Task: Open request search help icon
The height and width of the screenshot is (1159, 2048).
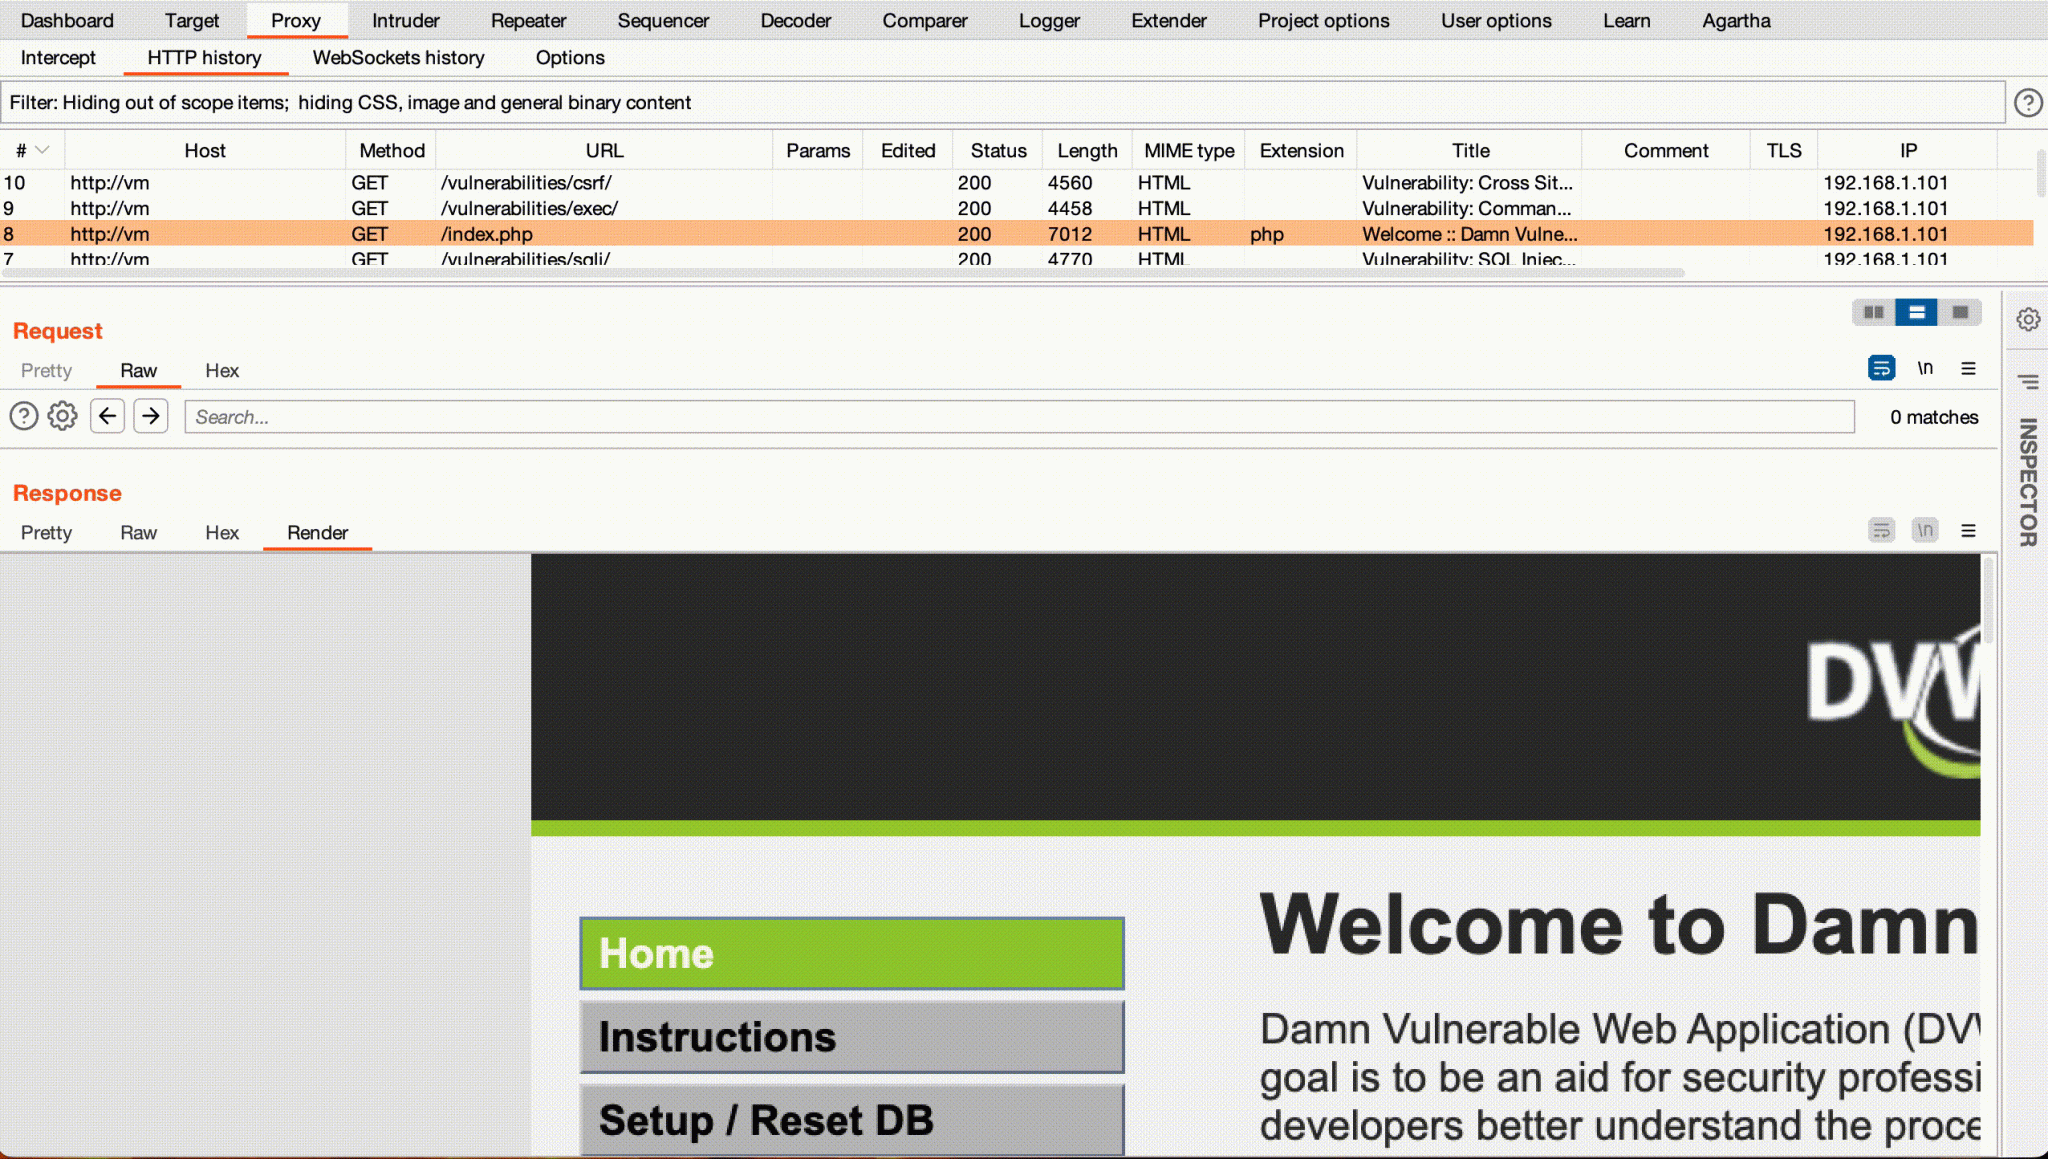Action: pos(24,416)
